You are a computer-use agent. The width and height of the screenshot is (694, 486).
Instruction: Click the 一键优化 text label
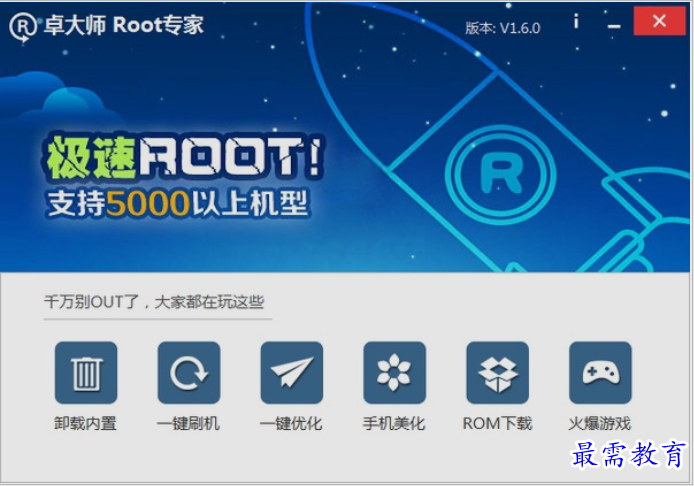[x=291, y=424]
